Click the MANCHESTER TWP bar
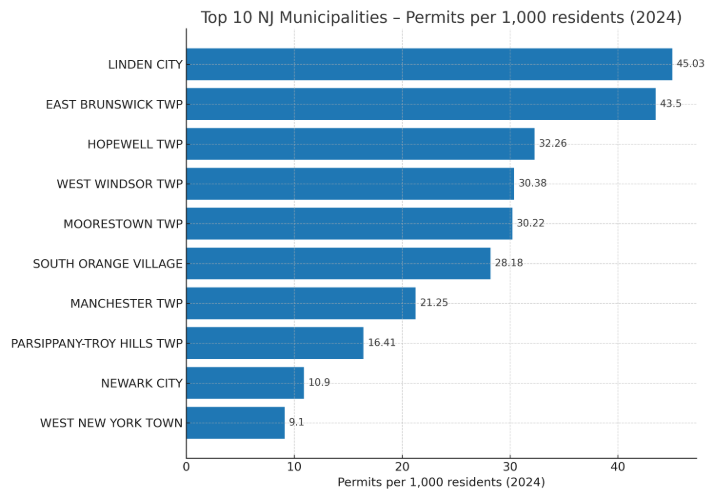Screen dimensions: 714x500 (301, 303)
